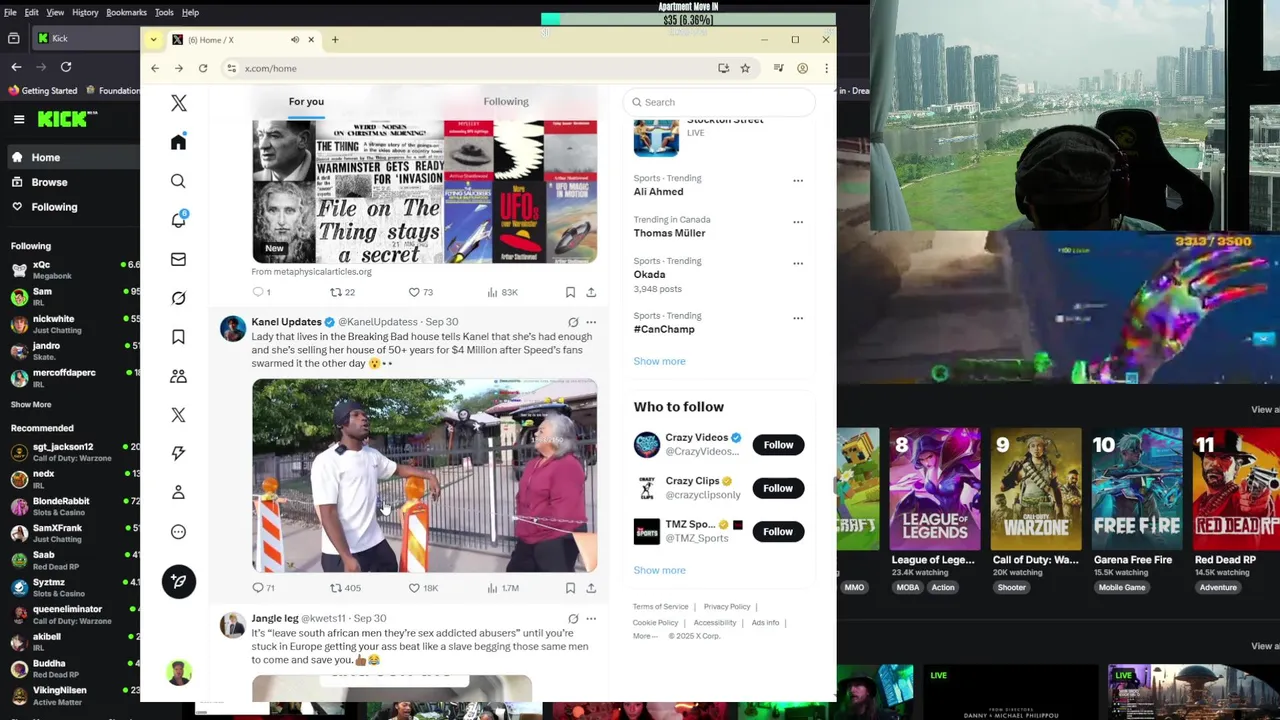This screenshot has height=720, width=1280.
Task: Click Show More in Kick following list
Action: [31, 405]
